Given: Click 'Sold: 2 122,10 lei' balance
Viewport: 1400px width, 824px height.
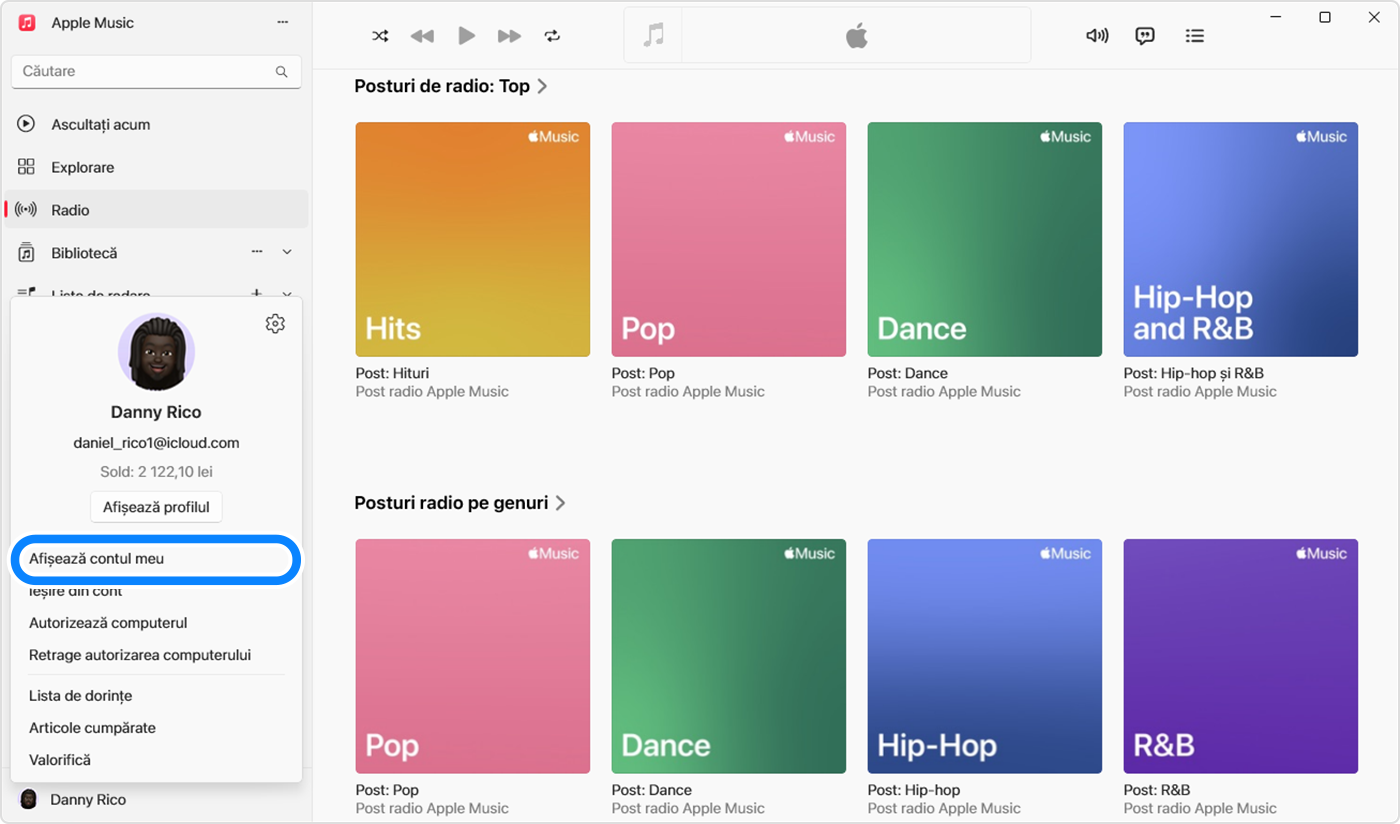Looking at the screenshot, I should tap(156, 472).
